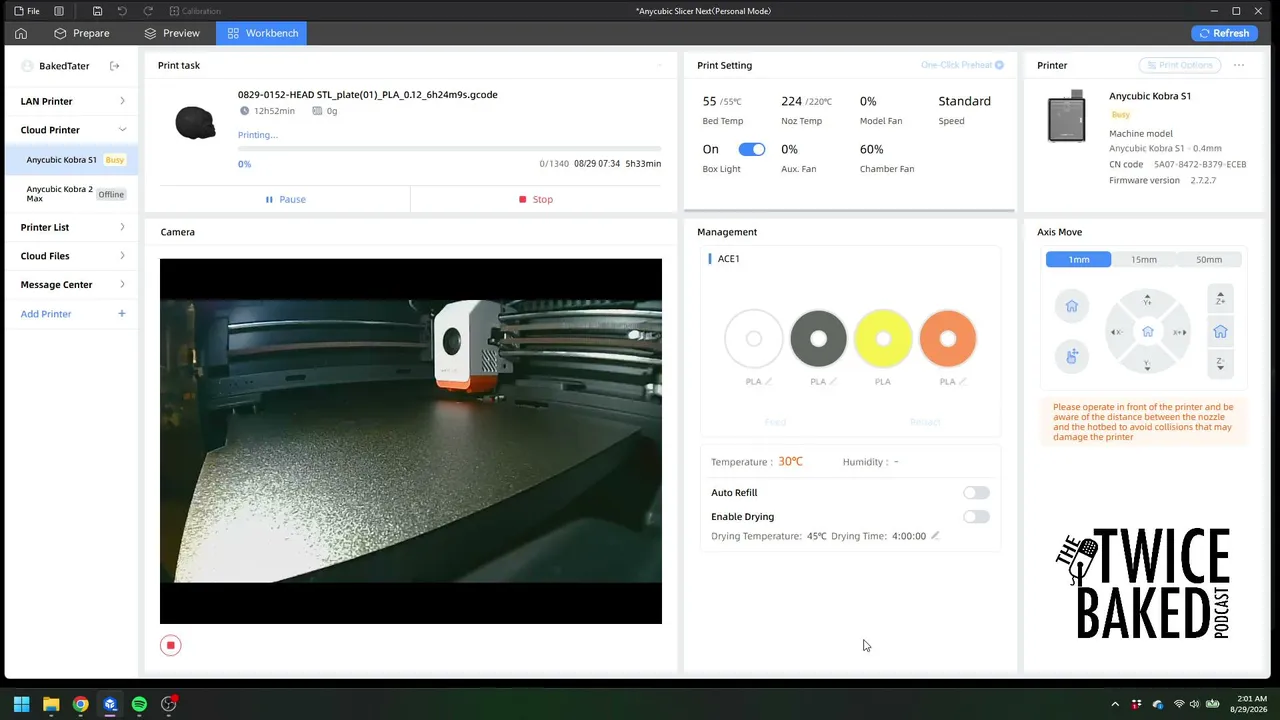Click the hand move icon button
The width and height of the screenshot is (1280, 720).
click(x=1072, y=356)
